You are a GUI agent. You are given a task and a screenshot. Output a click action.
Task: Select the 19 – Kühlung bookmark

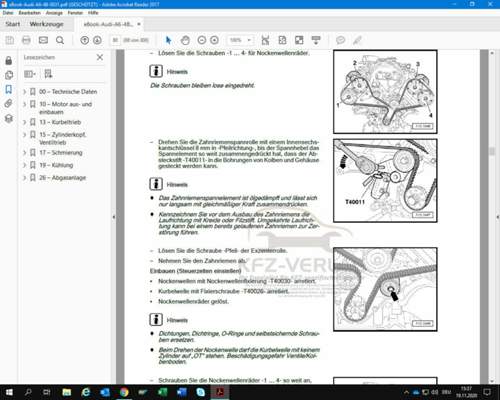coord(56,165)
